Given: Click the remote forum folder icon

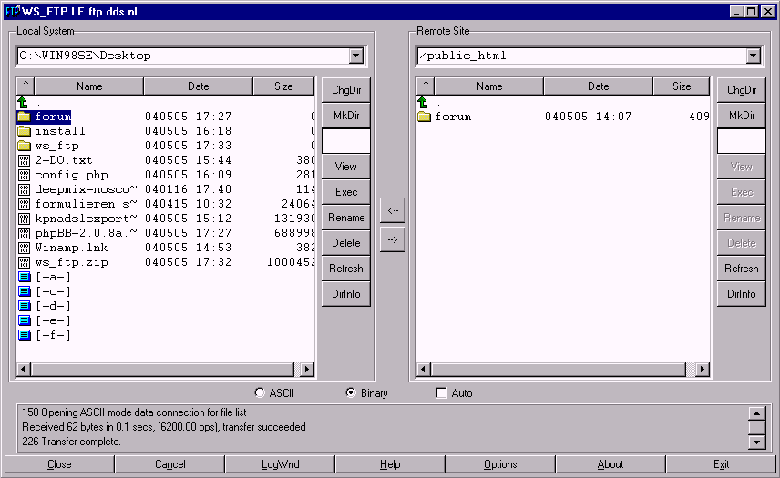Looking at the screenshot, I should tap(424, 116).
